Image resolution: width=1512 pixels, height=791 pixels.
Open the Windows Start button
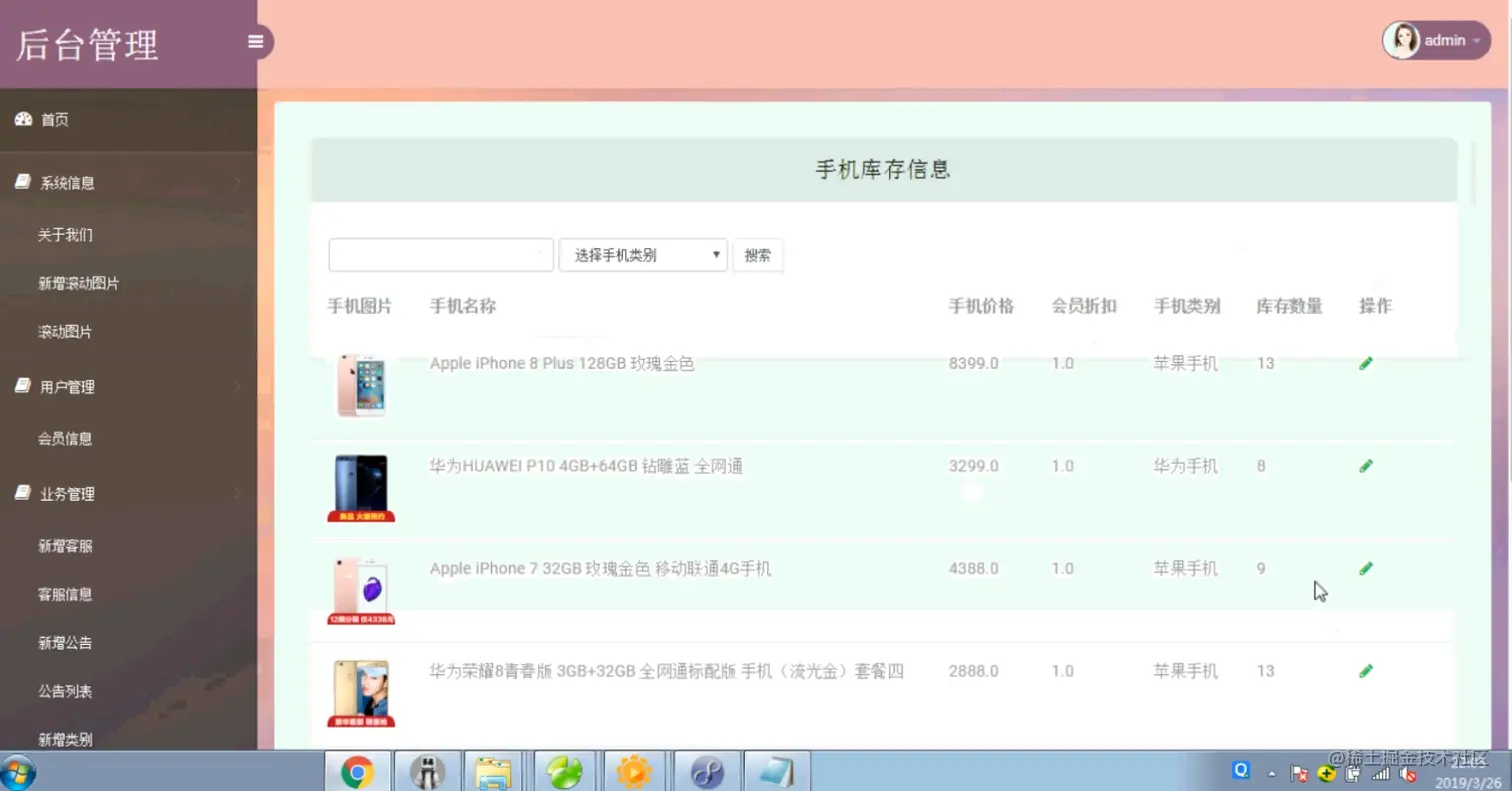click(x=19, y=772)
